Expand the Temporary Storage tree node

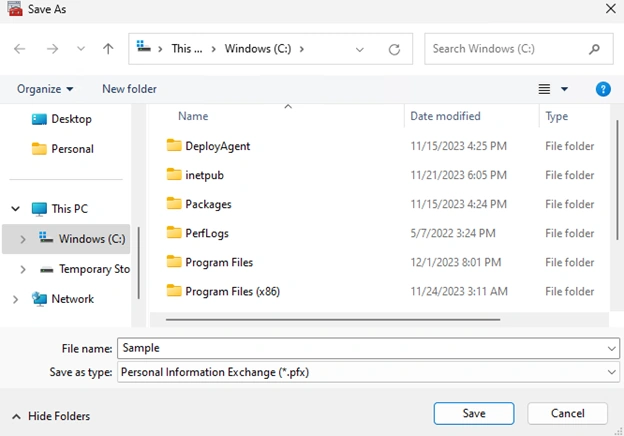[x=23, y=269]
